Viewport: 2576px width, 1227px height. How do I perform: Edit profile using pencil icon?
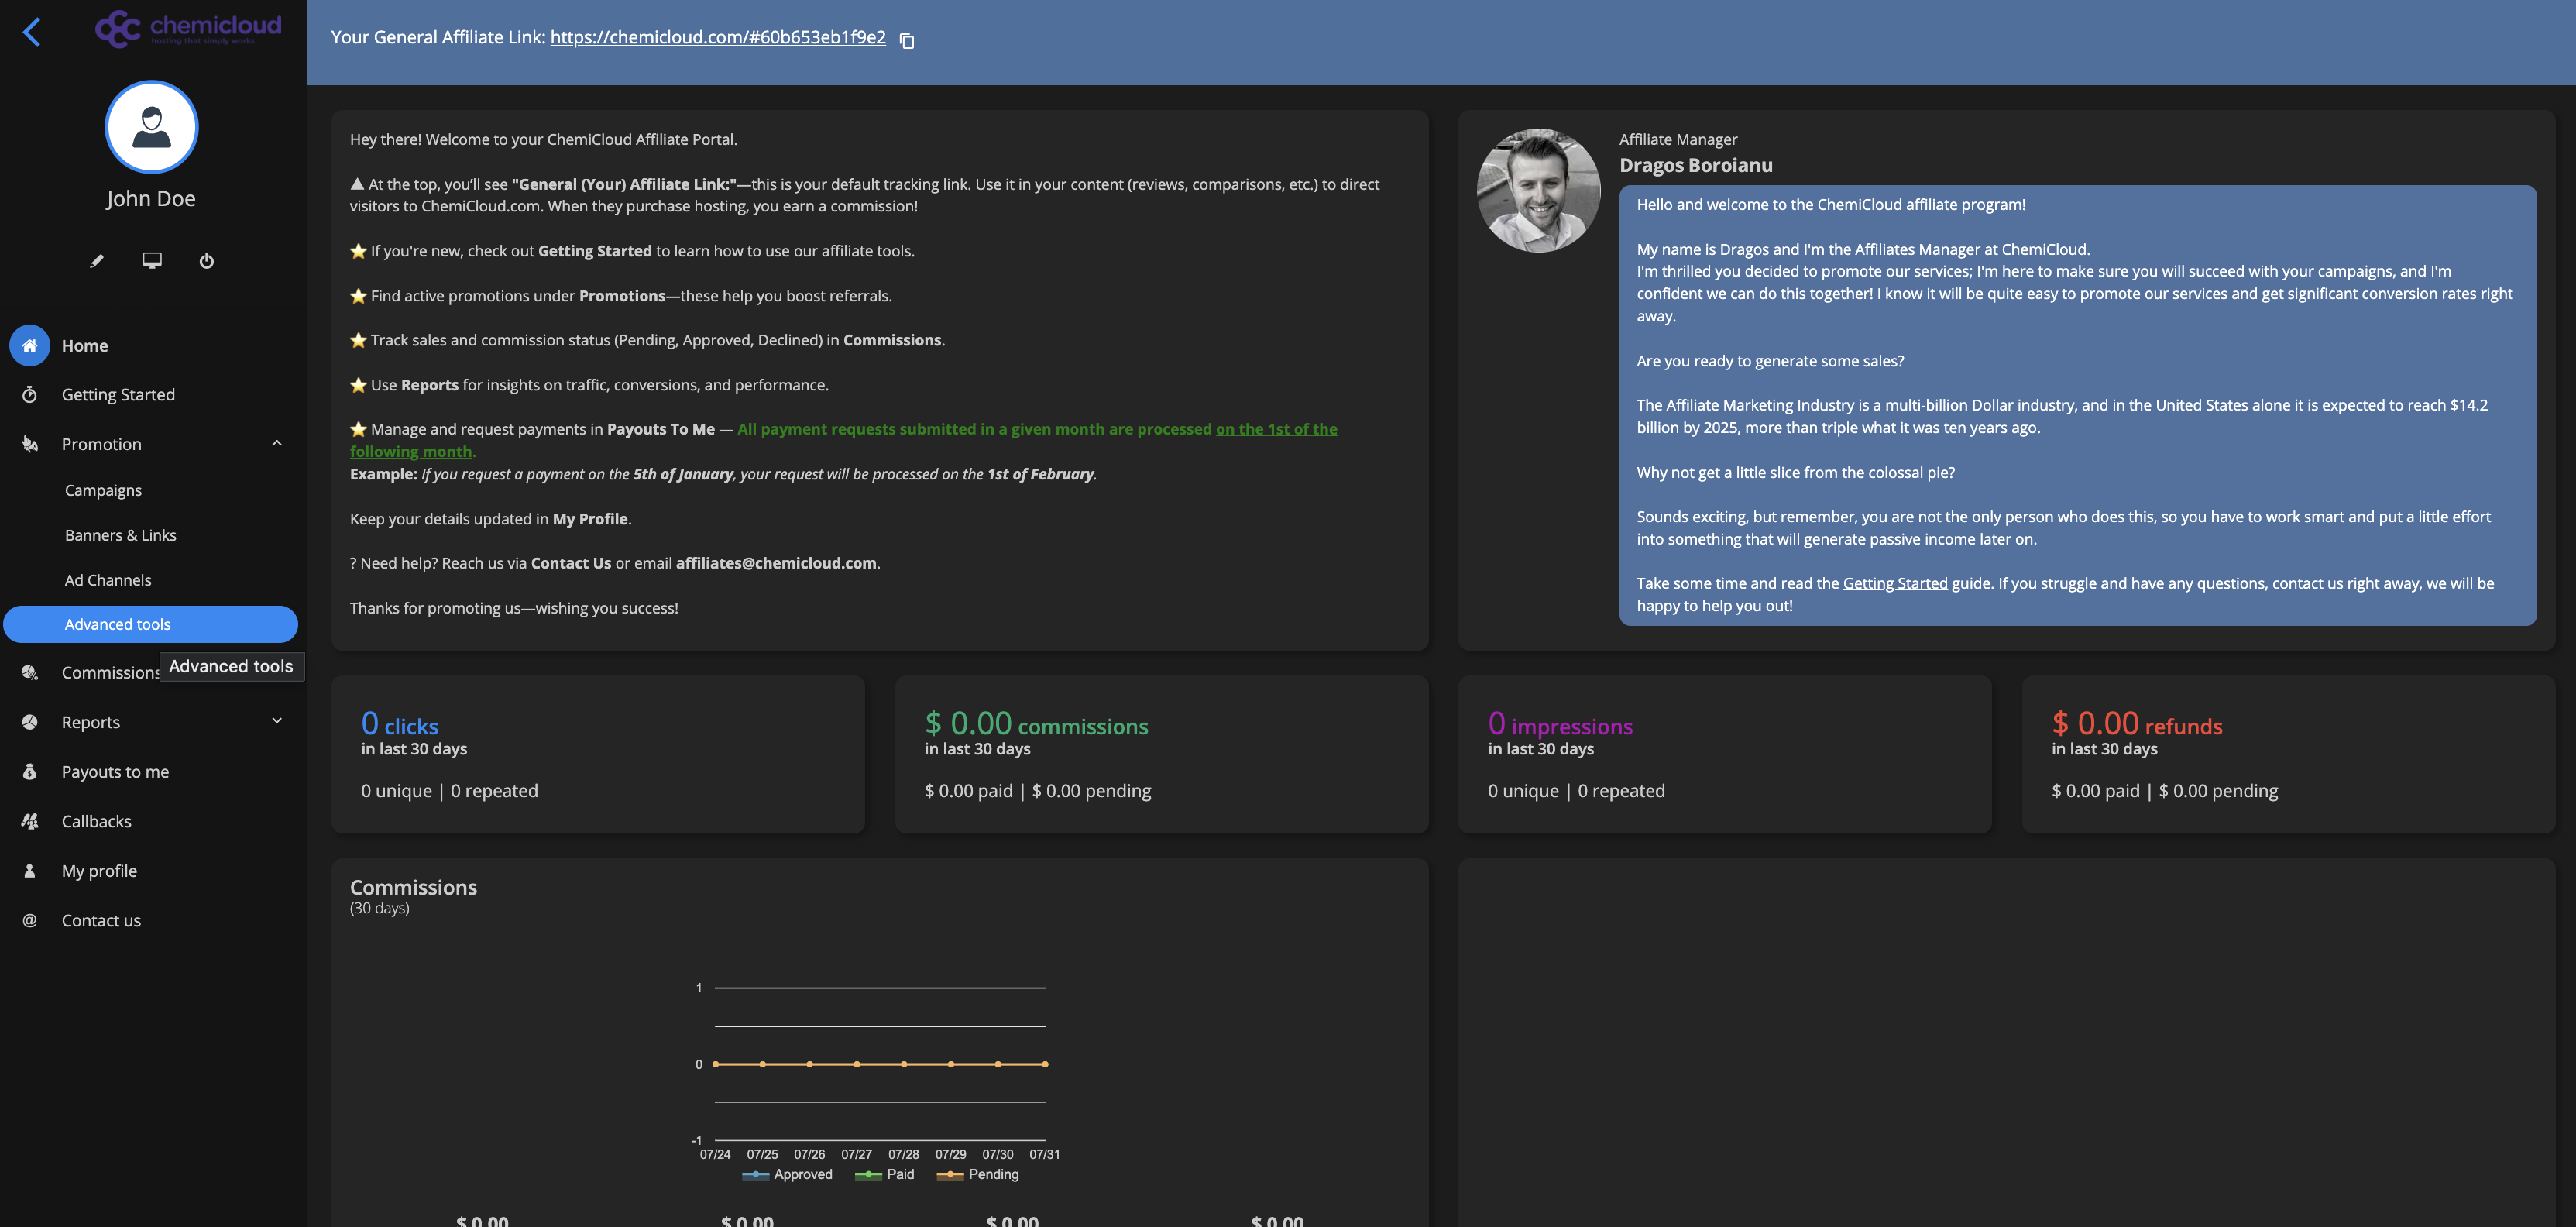[97, 261]
